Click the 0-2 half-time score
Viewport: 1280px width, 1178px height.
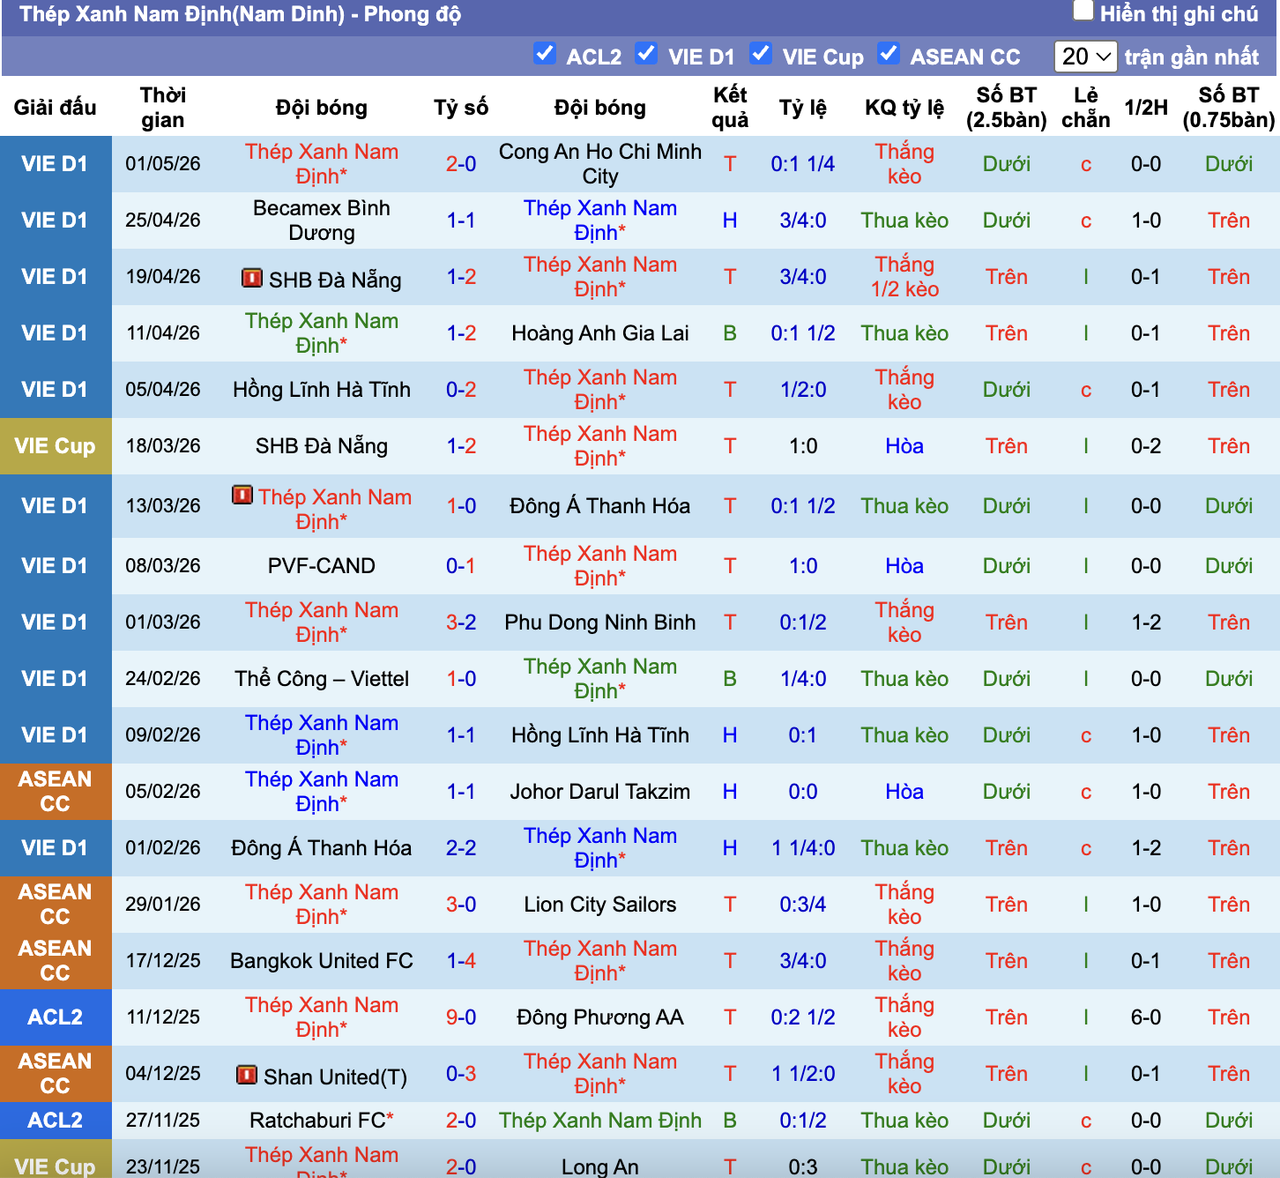point(1146,446)
